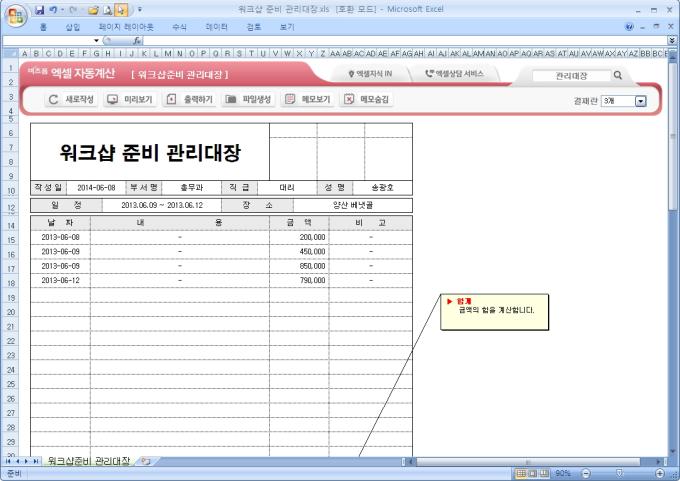Image resolution: width=680 pixels, height=481 pixels.
Task: Click the 관리대장 search field
Action: coord(571,75)
